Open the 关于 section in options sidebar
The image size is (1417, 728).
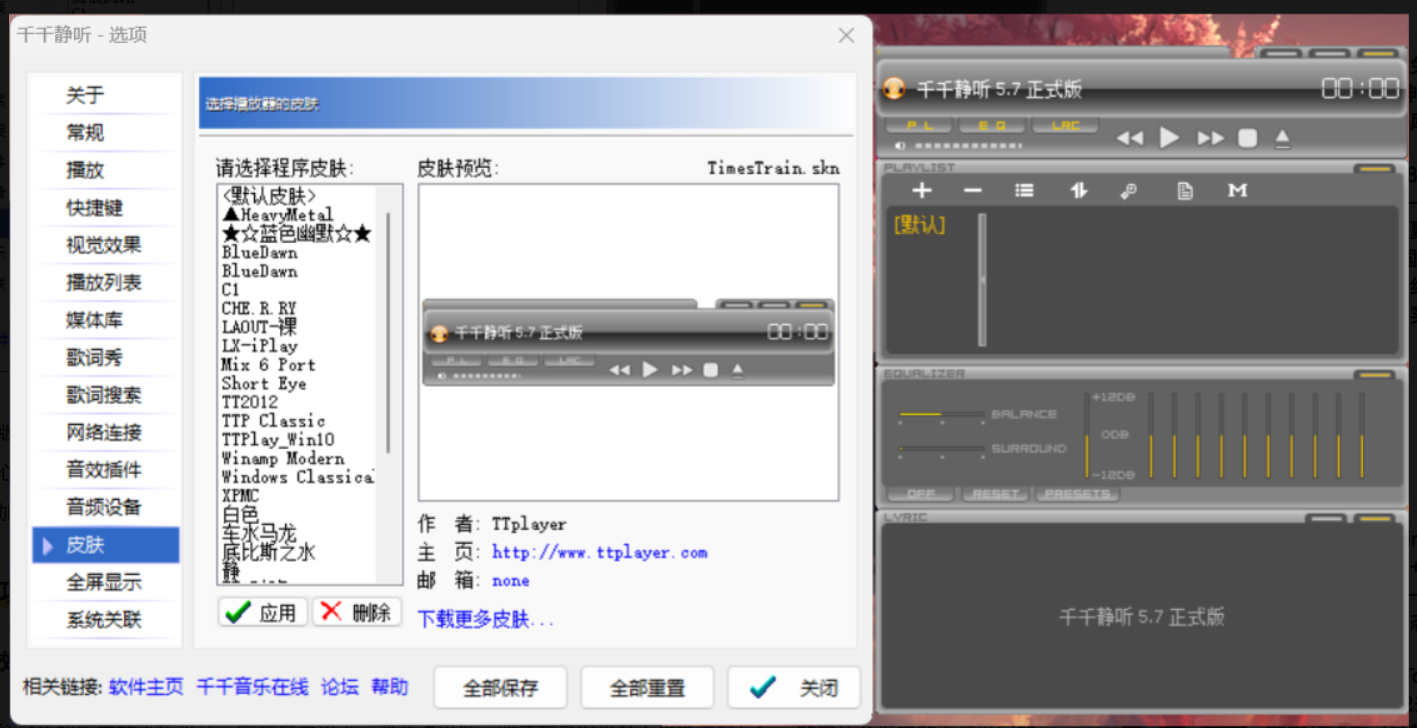(x=106, y=95)
